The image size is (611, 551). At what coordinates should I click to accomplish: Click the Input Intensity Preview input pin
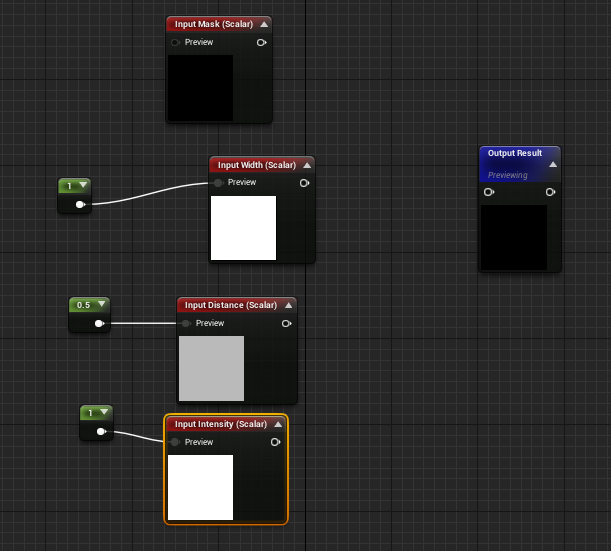click(x=175, y=442)
